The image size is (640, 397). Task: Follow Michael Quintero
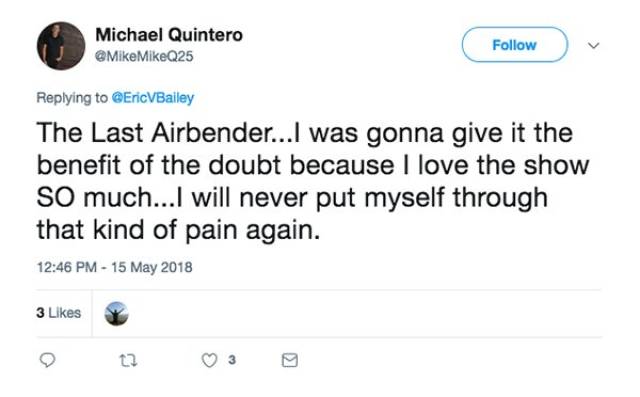click(515, 45)
